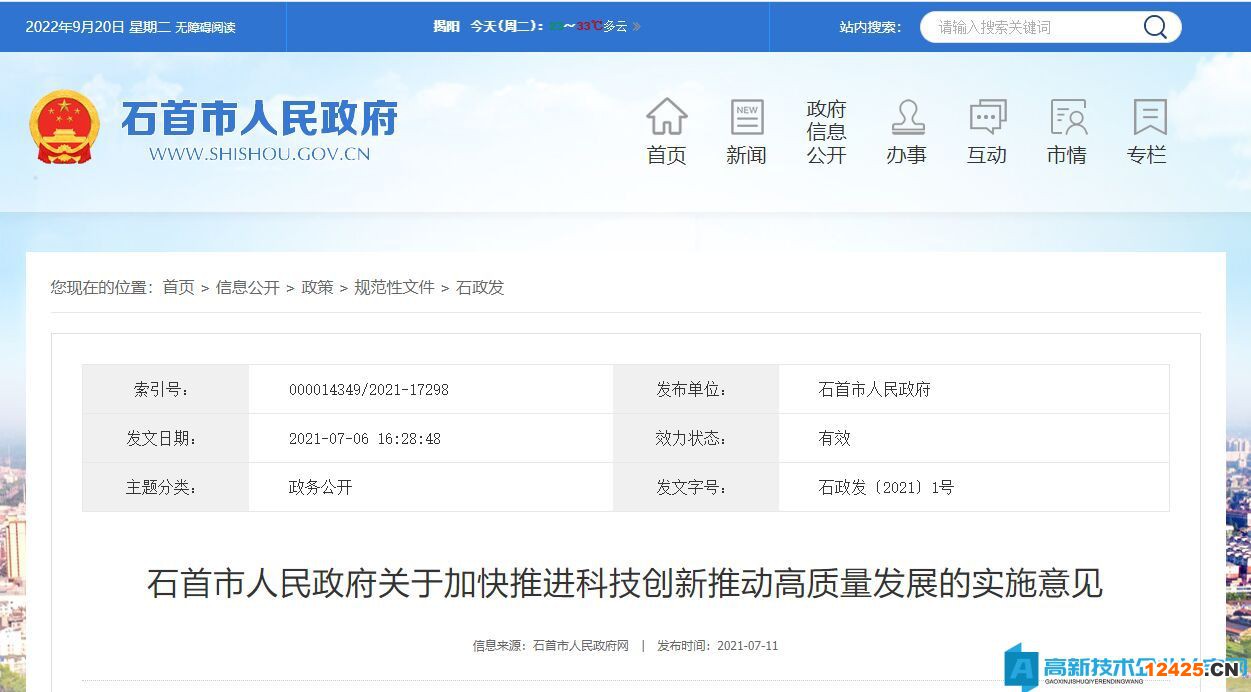This screenshot has width=1251, height=692.
Task: Select the 政策 breadcrumb link
Action: (x=318, y=287)
